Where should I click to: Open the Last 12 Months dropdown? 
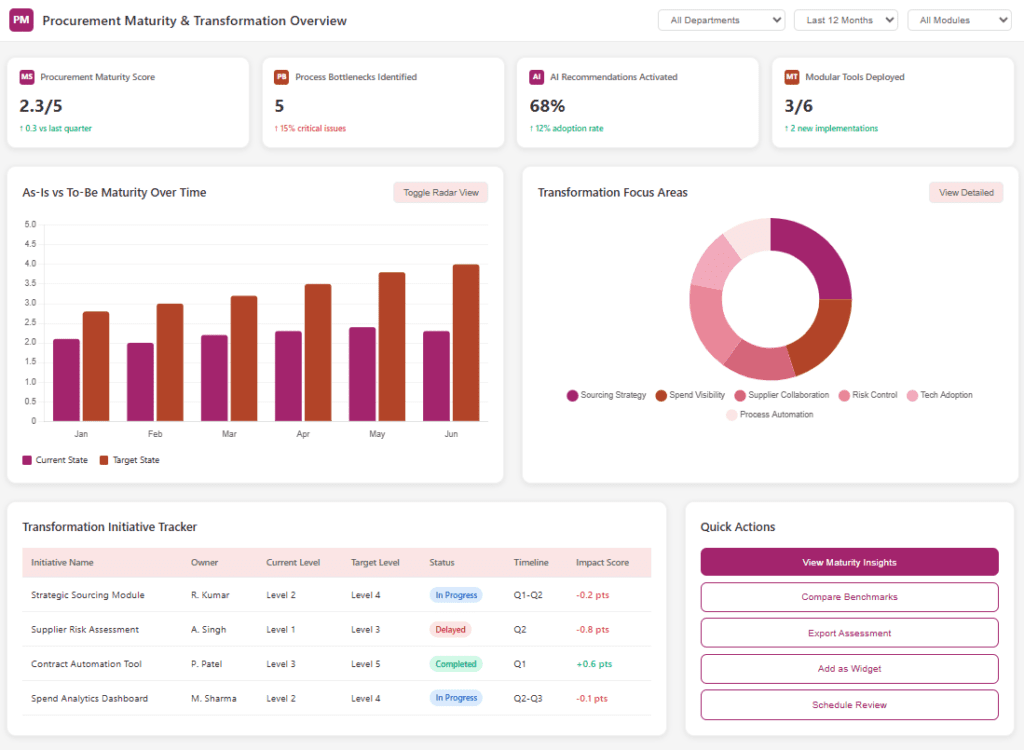[x=846, y=20]
